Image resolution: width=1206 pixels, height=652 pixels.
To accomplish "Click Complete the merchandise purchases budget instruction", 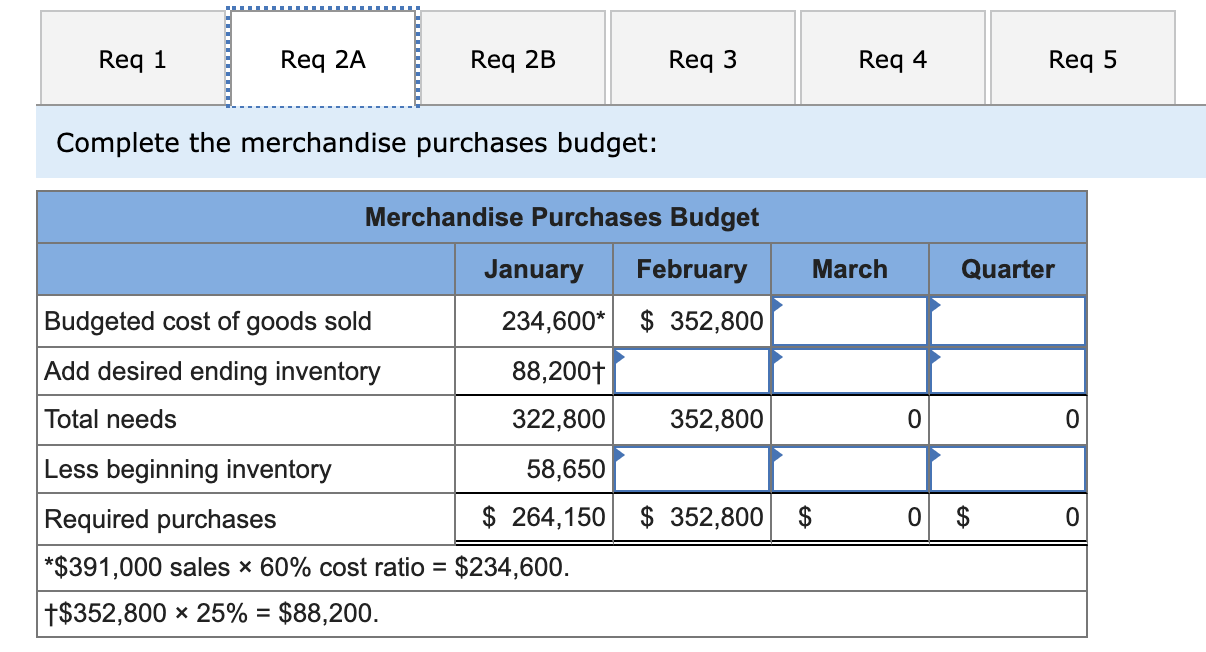I will coord(357,143).
